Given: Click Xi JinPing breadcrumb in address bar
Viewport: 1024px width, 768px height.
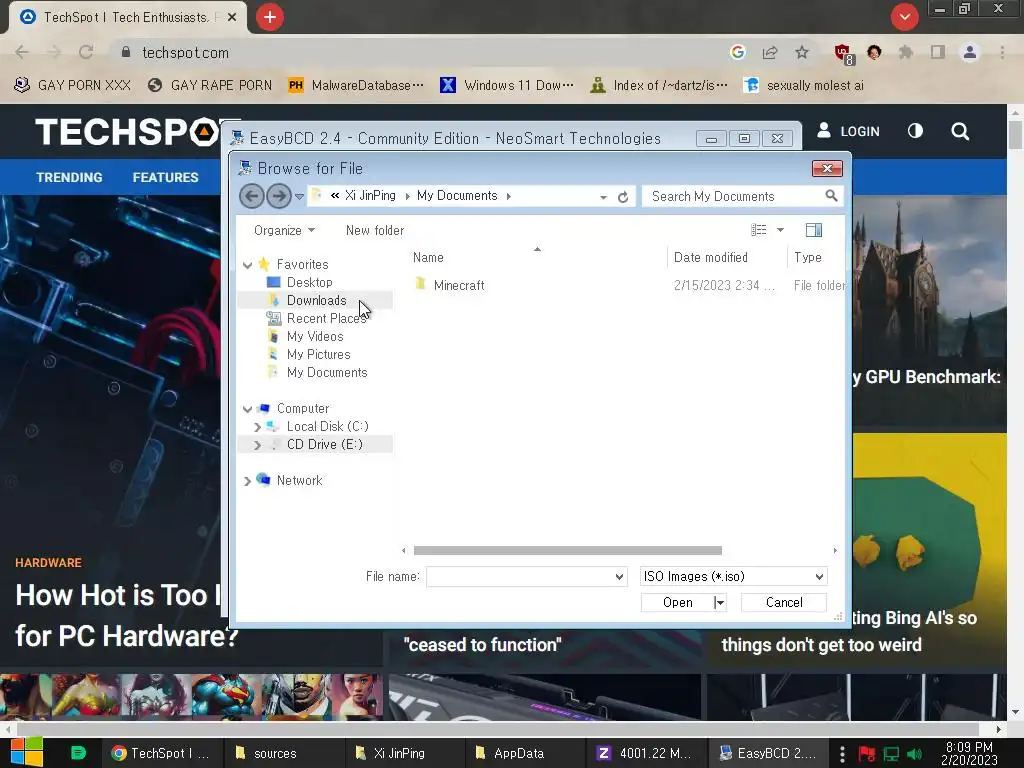Looking at the screenshot, I should click(370, 196).
